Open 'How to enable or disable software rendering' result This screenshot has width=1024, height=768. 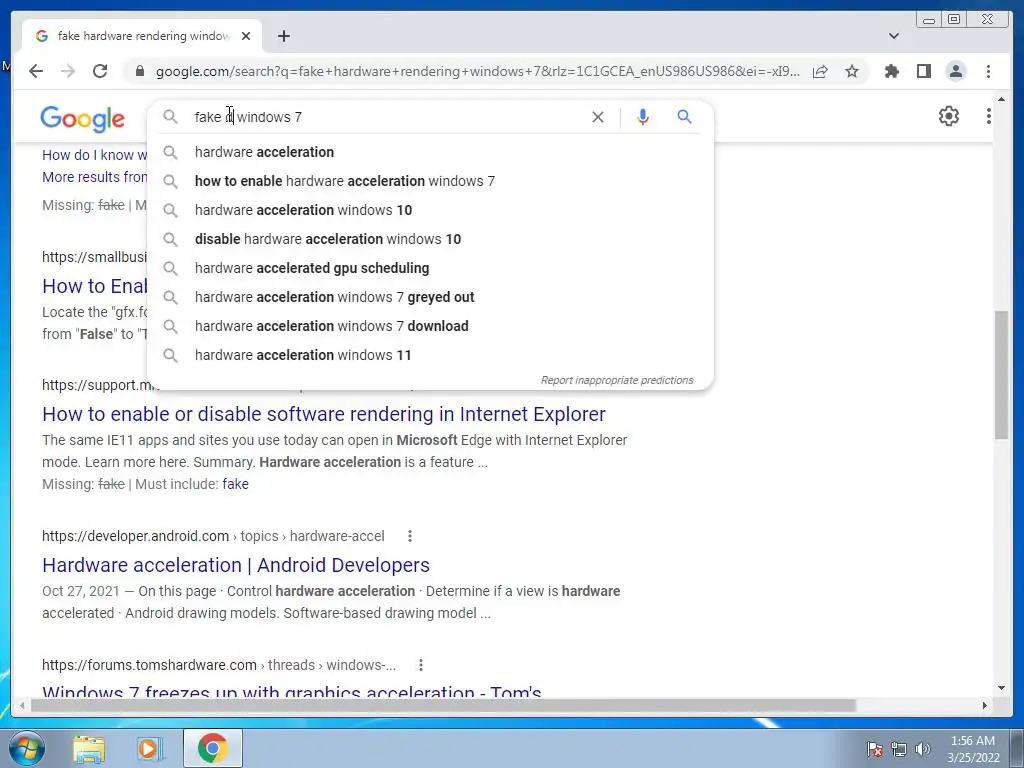coord(324,414)
